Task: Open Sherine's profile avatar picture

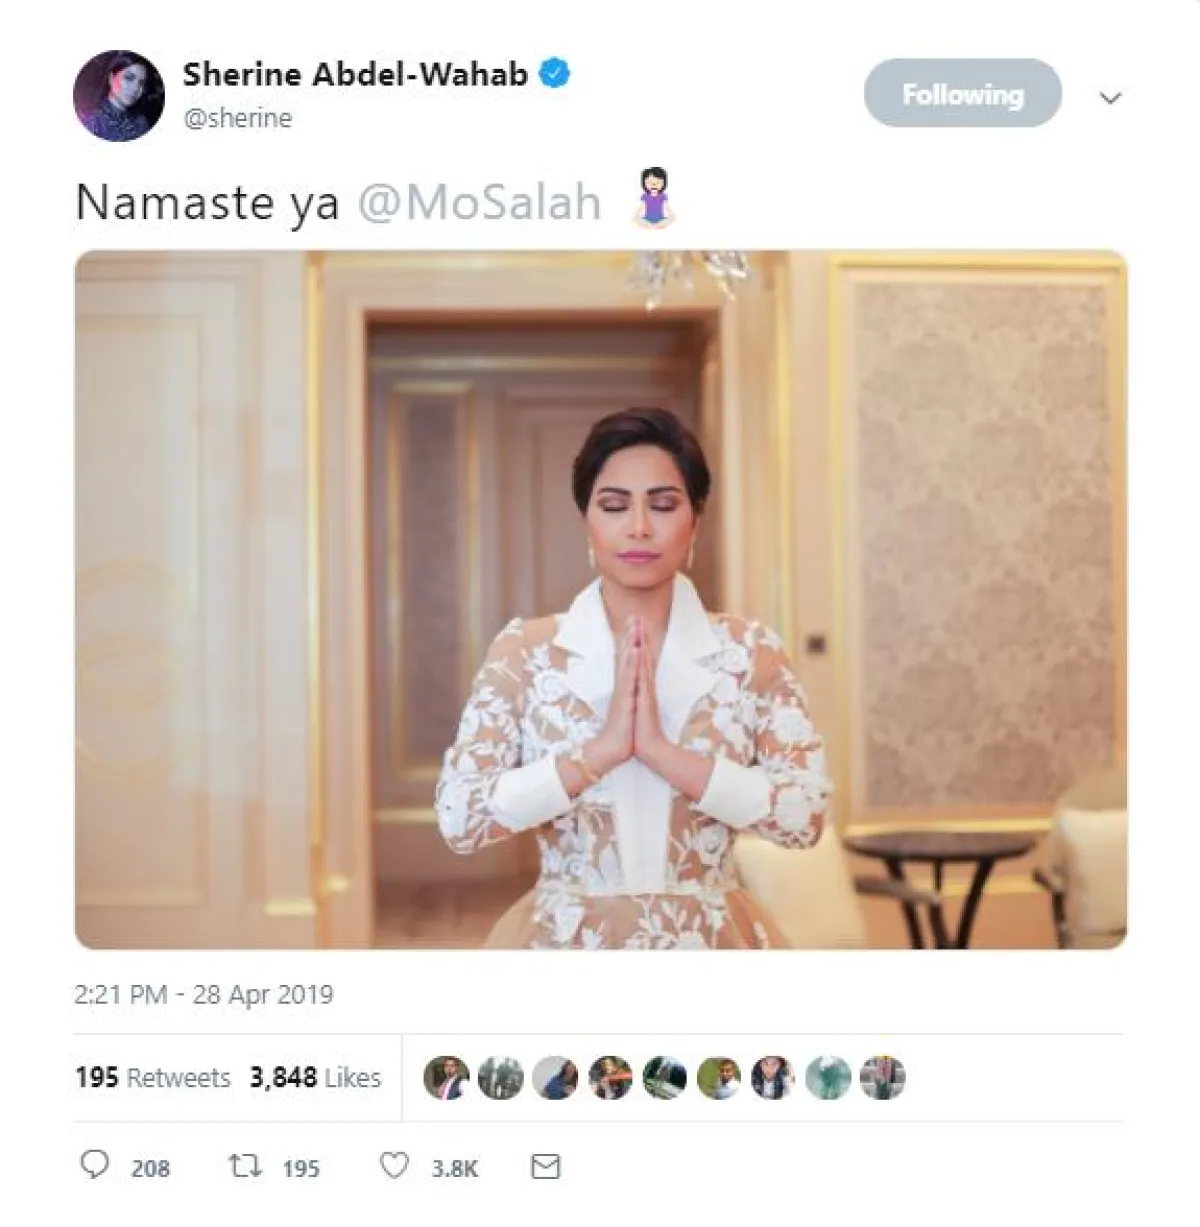Action: (119, 96)
